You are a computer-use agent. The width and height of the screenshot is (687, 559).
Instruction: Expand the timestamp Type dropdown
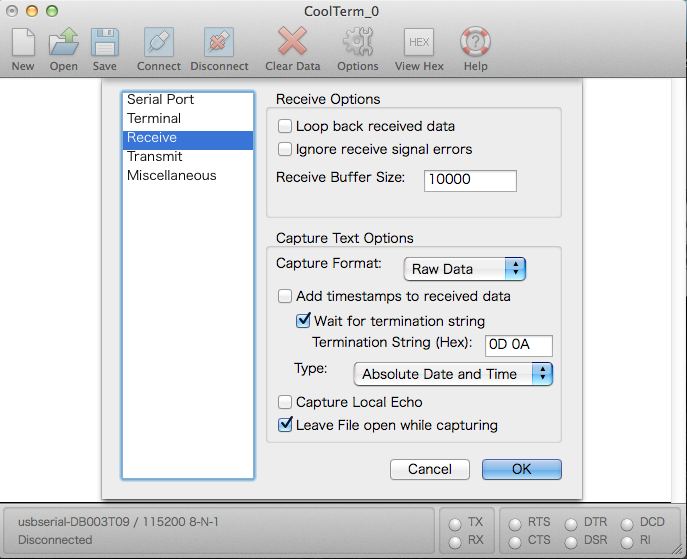click(453, 374)
